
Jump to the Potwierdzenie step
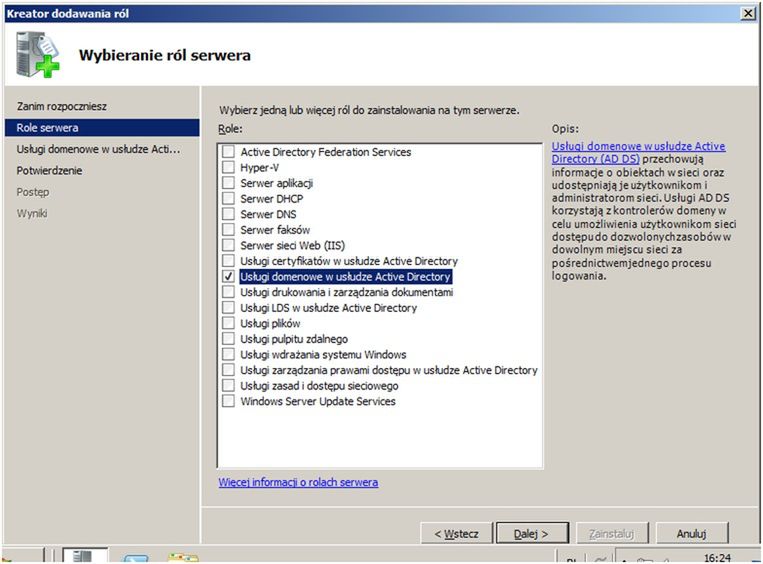point(49,170)
